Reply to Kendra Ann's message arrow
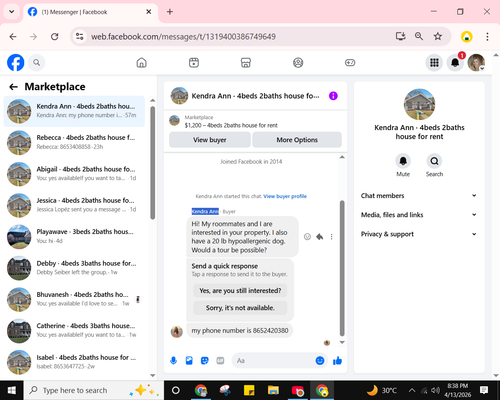 point(320,237)
